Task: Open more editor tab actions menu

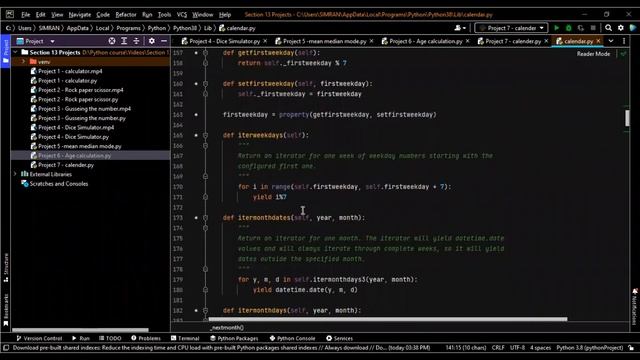Action: [x=624, y=41]
